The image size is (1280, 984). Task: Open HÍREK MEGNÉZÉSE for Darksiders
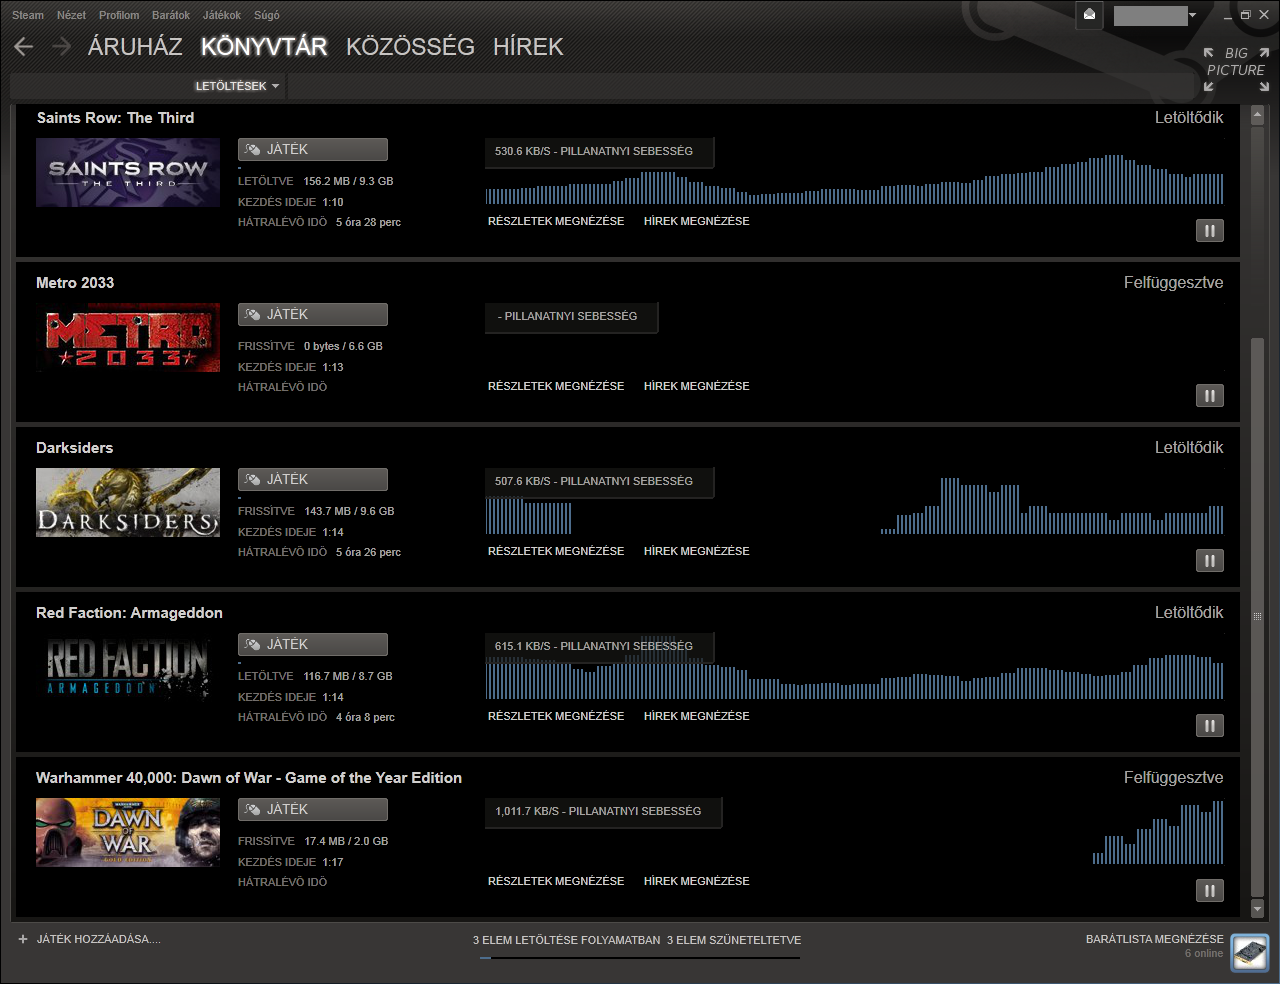point(697,551)
